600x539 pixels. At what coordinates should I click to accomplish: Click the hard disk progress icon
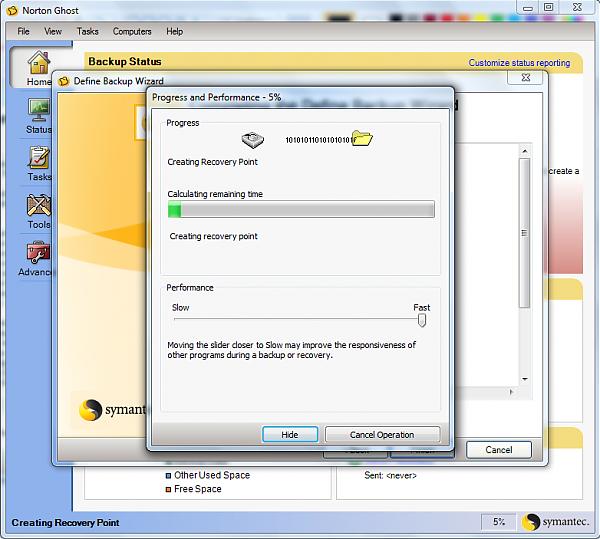(x=253, y=140)
